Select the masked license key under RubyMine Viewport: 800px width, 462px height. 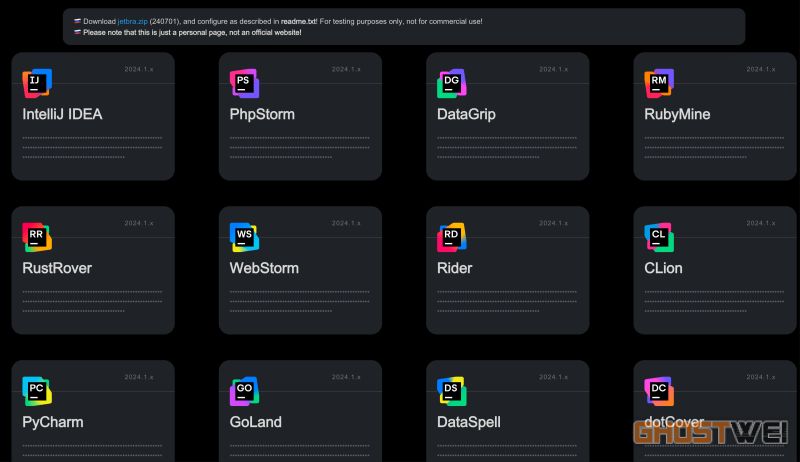click(x=714, y=147)
